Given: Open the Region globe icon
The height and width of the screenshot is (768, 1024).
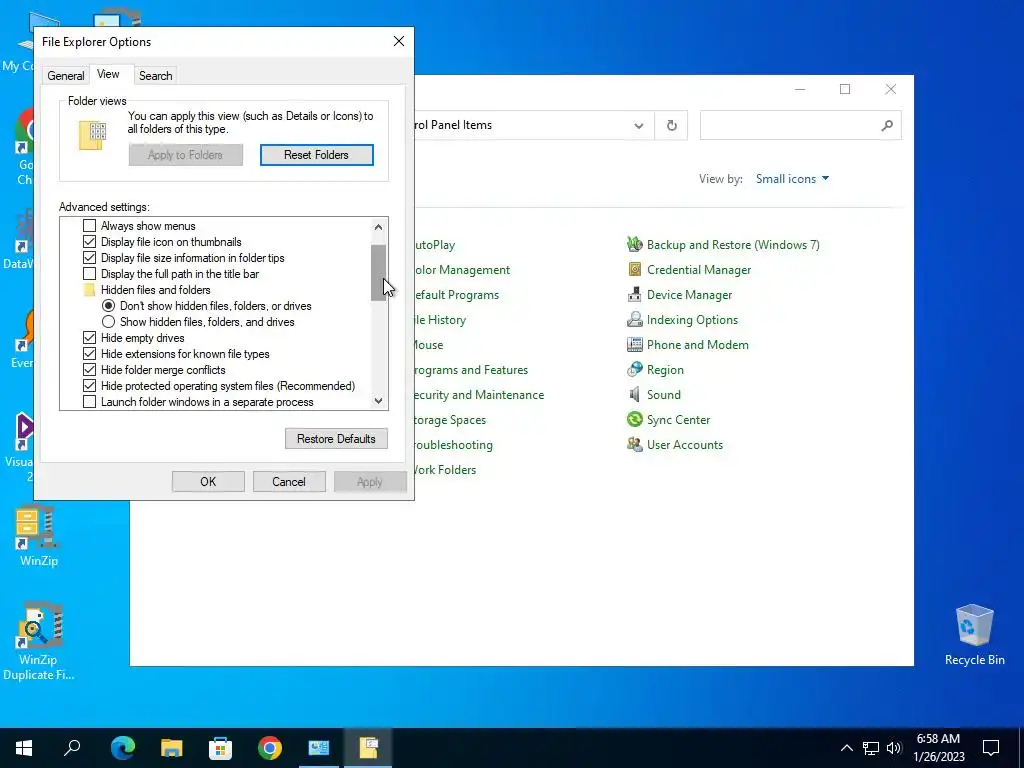Looking at the screenshot, I should click(x=635, y=370).
